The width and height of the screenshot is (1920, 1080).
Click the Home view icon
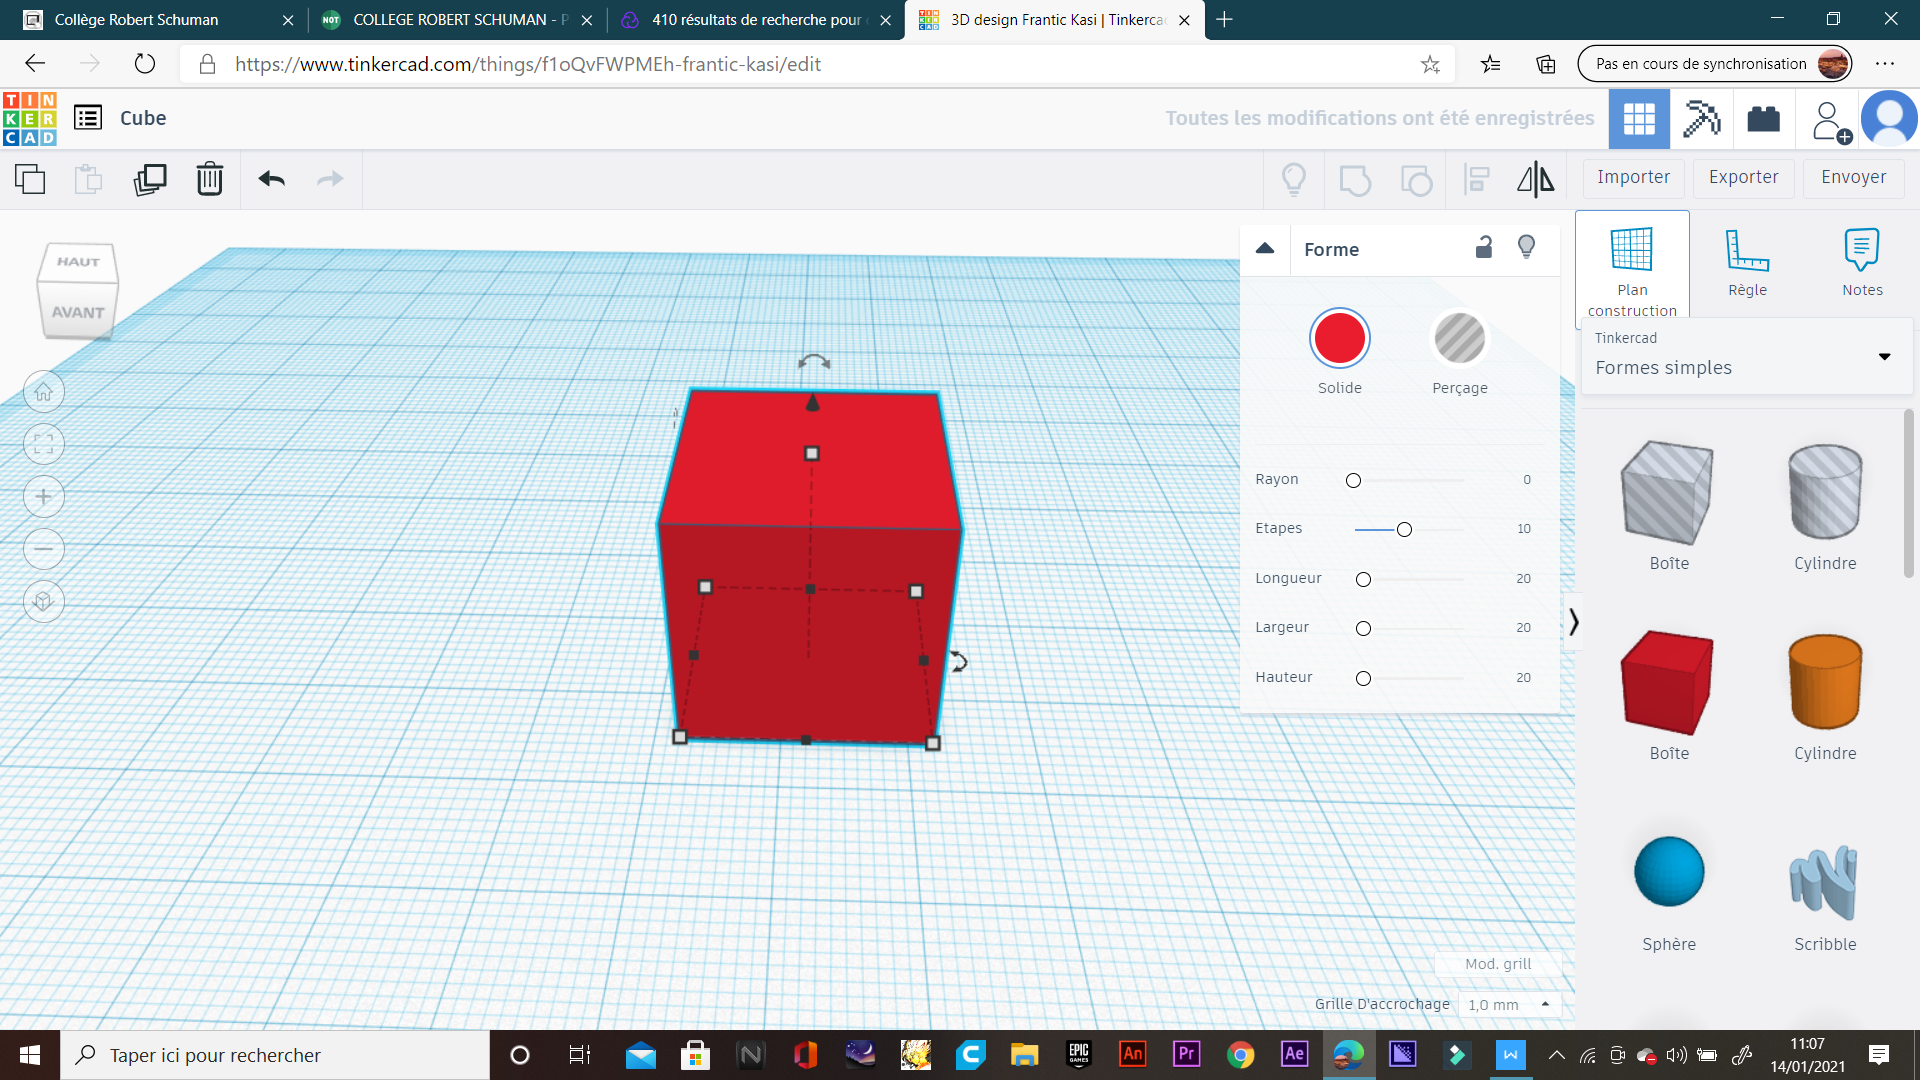(44, 392)
